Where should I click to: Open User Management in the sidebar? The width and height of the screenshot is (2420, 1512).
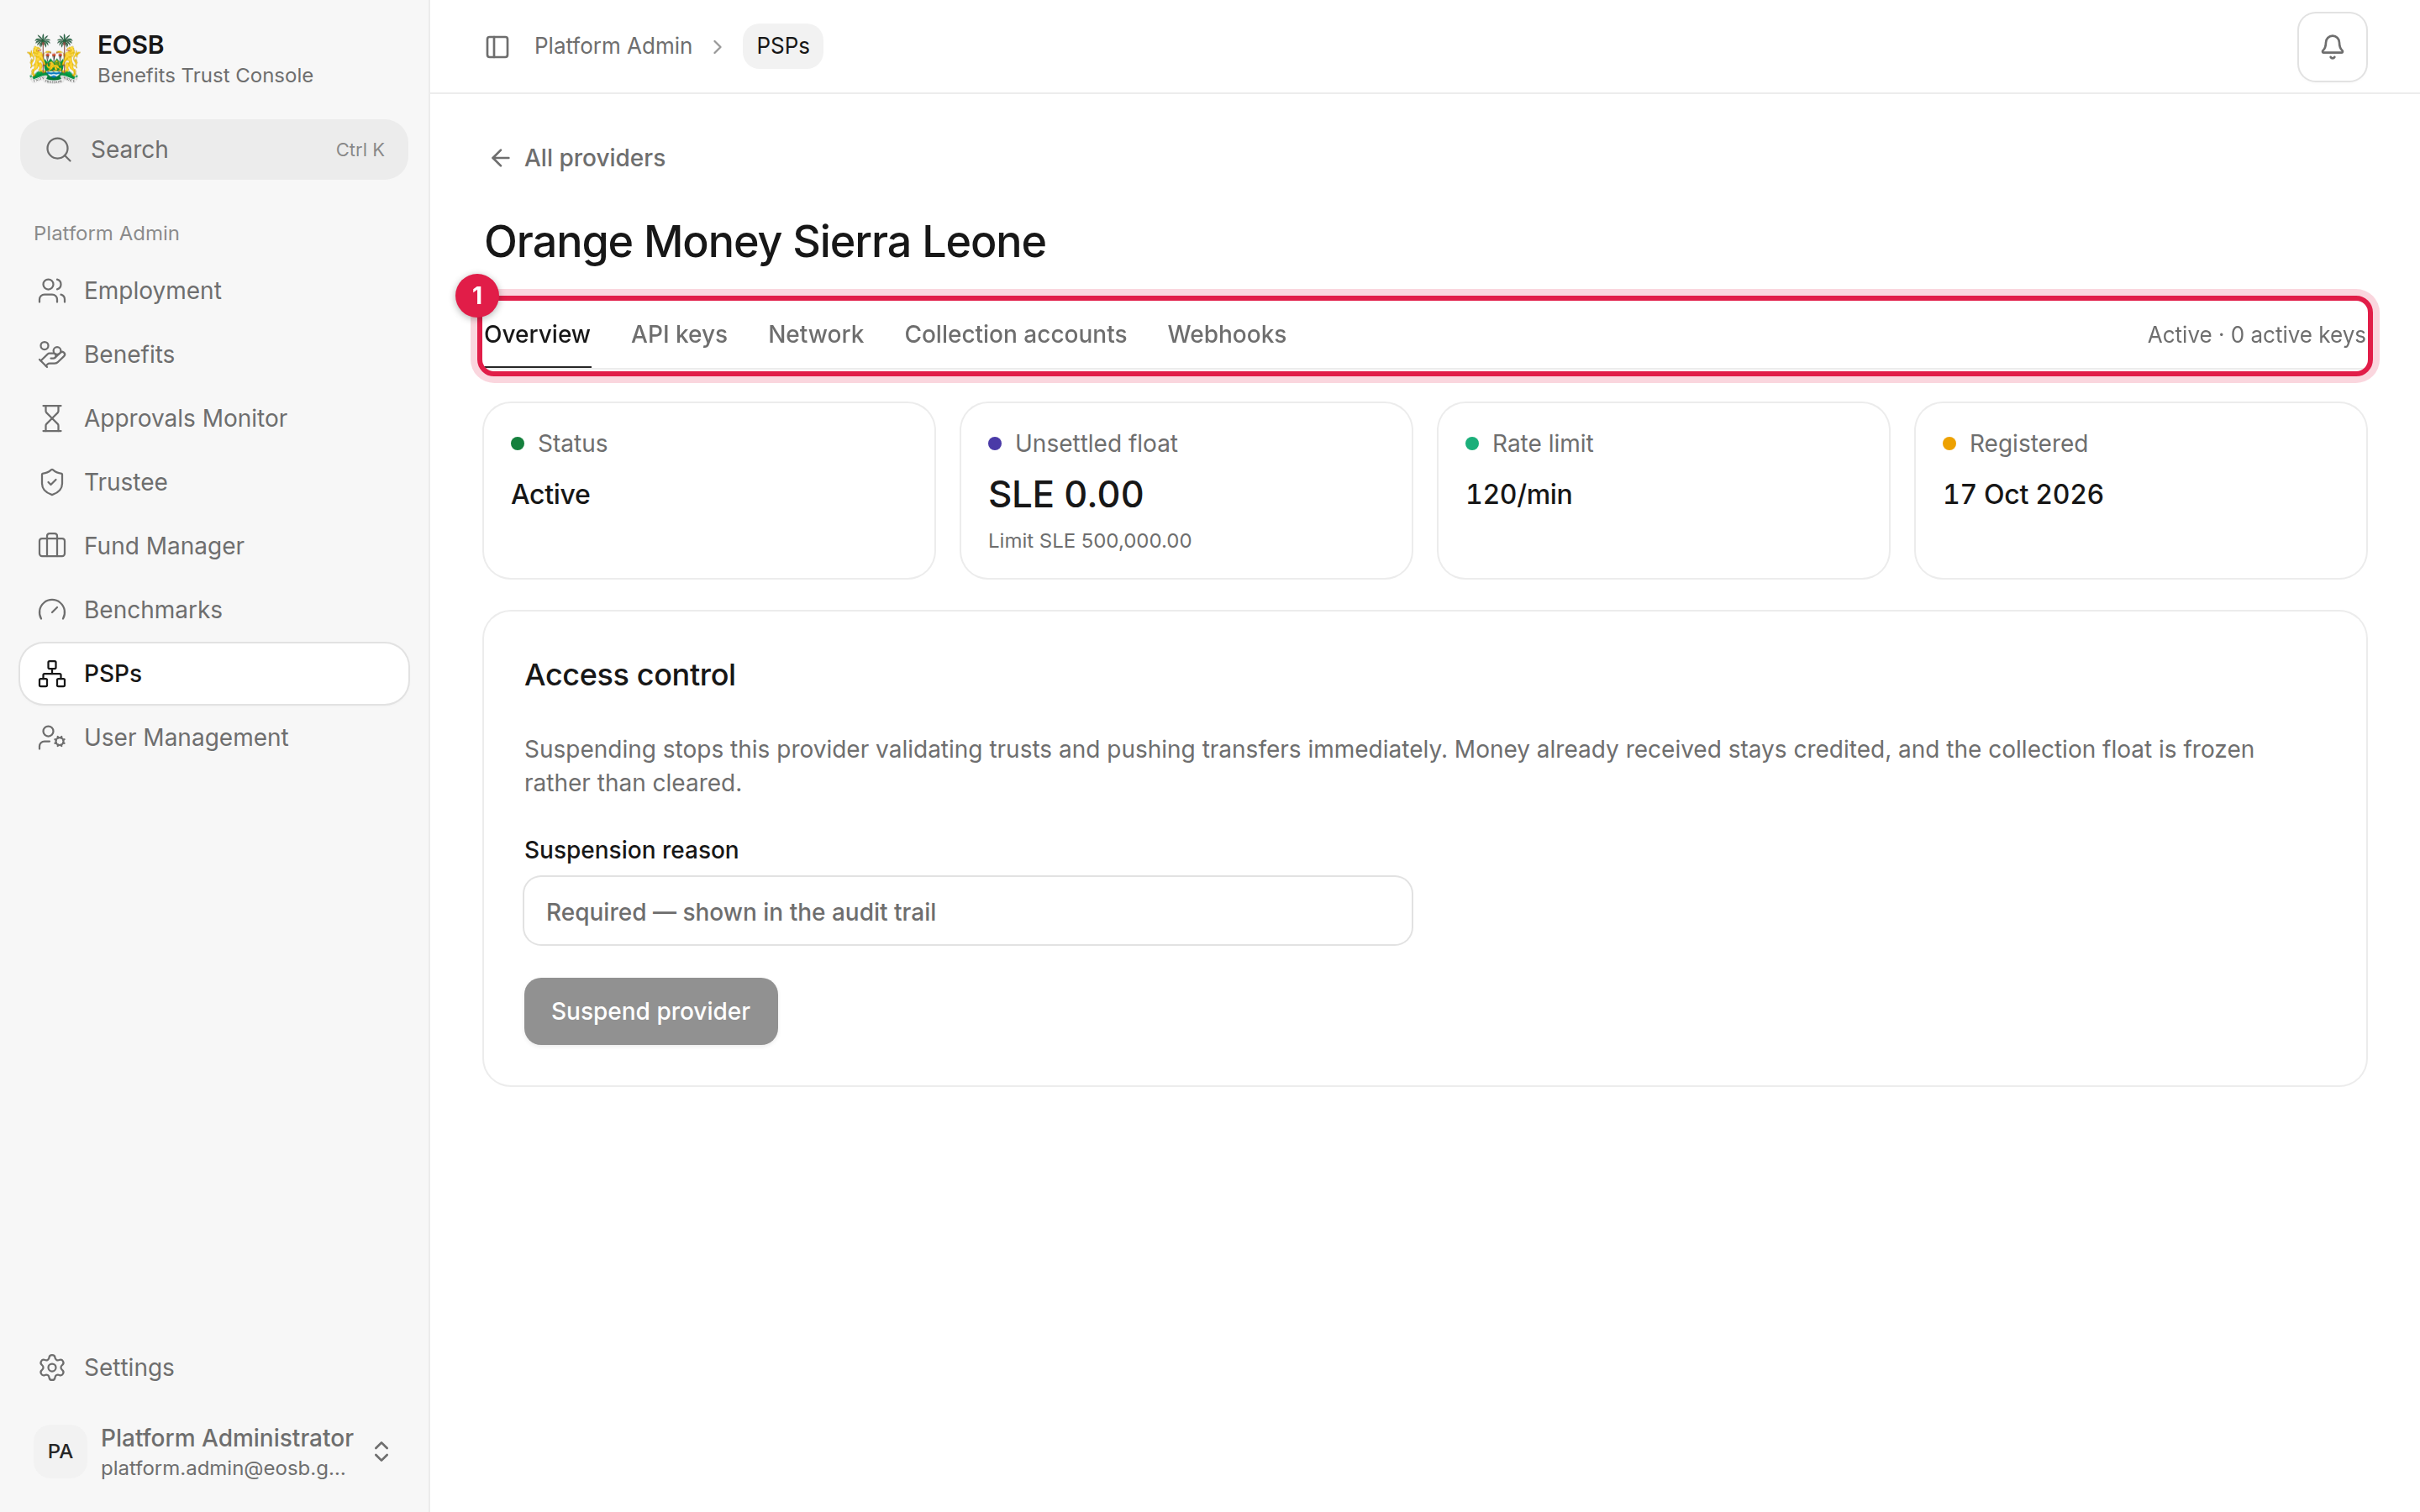coord(214,738)
